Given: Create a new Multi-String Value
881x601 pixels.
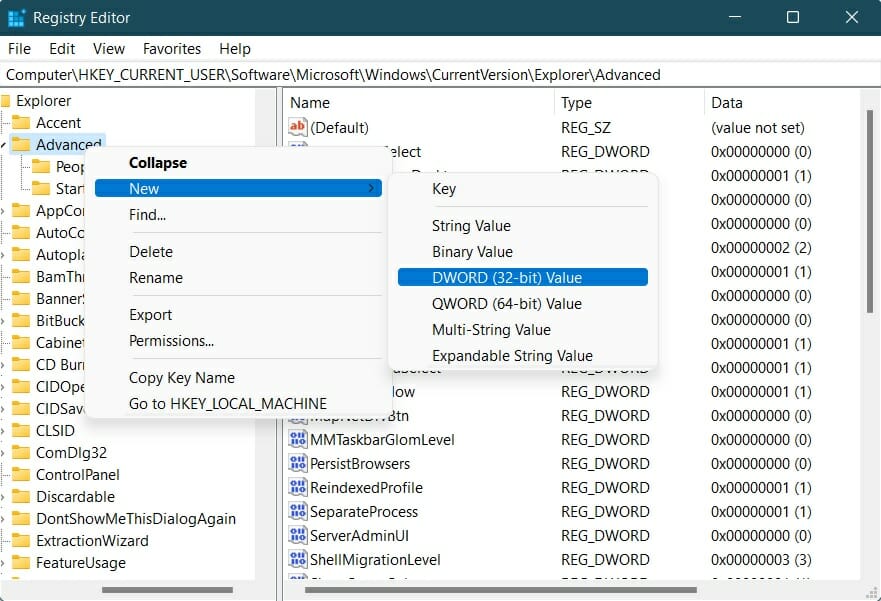Looking at the screenshot, I should pos(523,329).
